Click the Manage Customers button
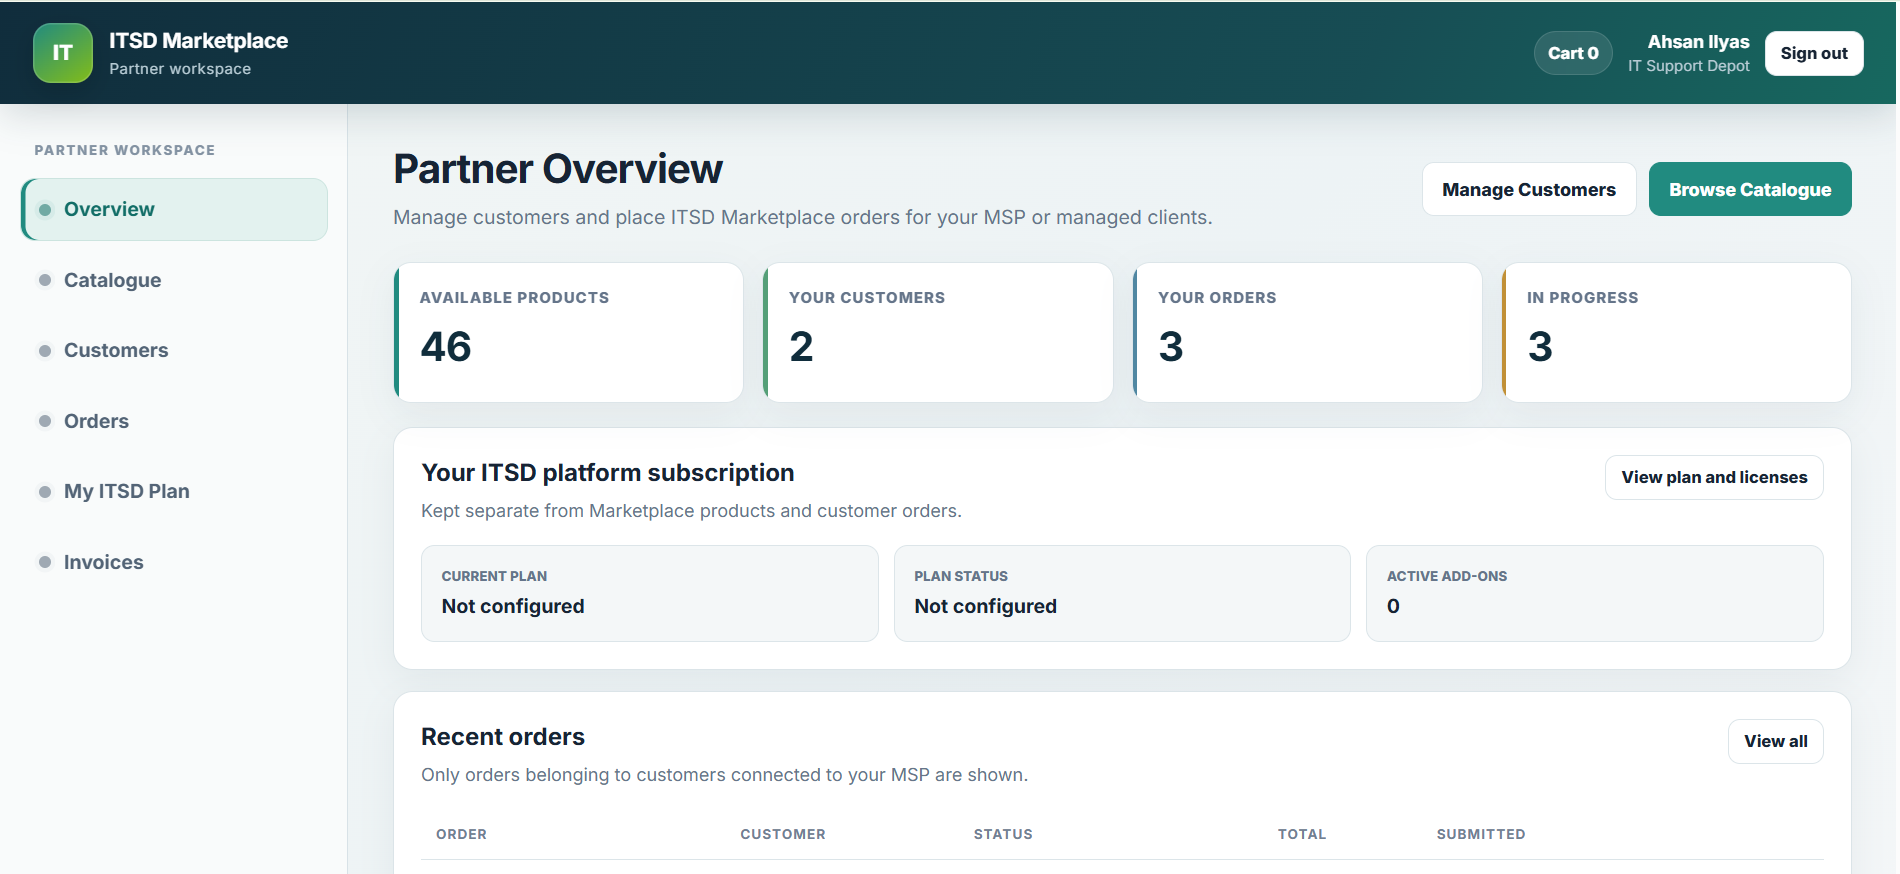This screenshot has height=874, width=1900. (1529, 189)
